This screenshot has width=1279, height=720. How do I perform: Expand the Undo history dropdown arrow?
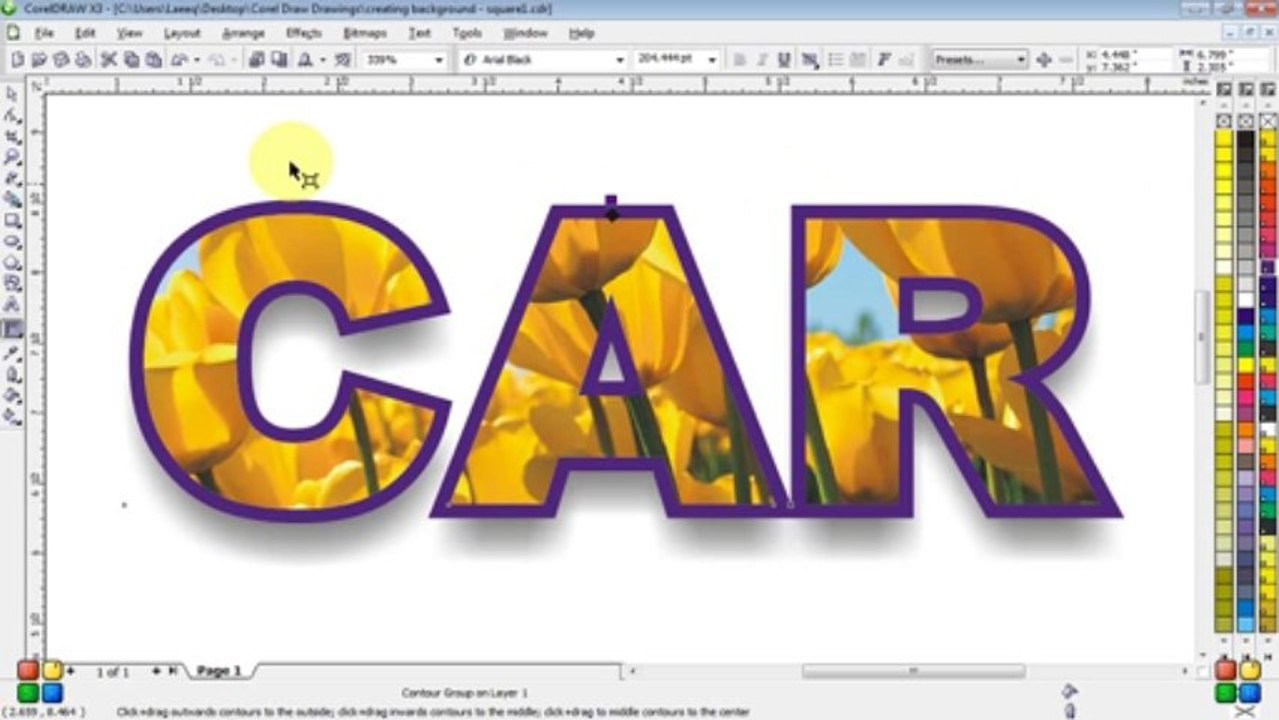pyautogui.click(x=197, y=60)
